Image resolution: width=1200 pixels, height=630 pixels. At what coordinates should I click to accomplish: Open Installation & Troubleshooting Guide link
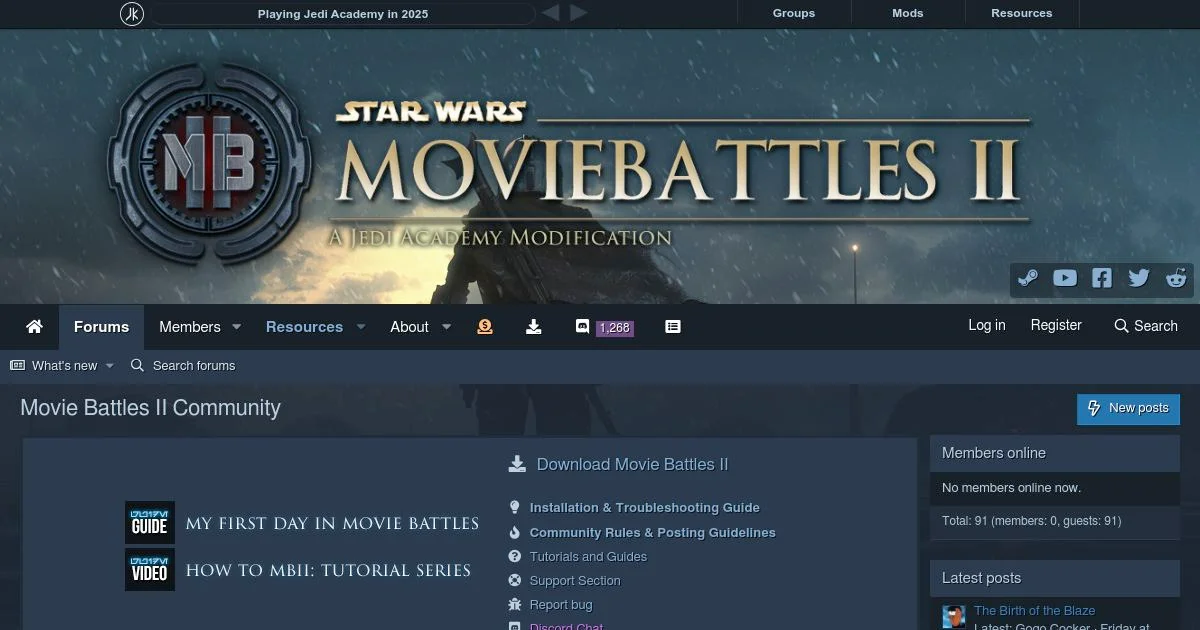point(645,508)
